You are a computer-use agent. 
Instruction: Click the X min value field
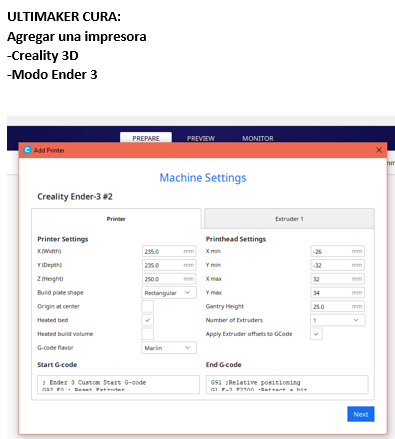click(x=337, y=251)
